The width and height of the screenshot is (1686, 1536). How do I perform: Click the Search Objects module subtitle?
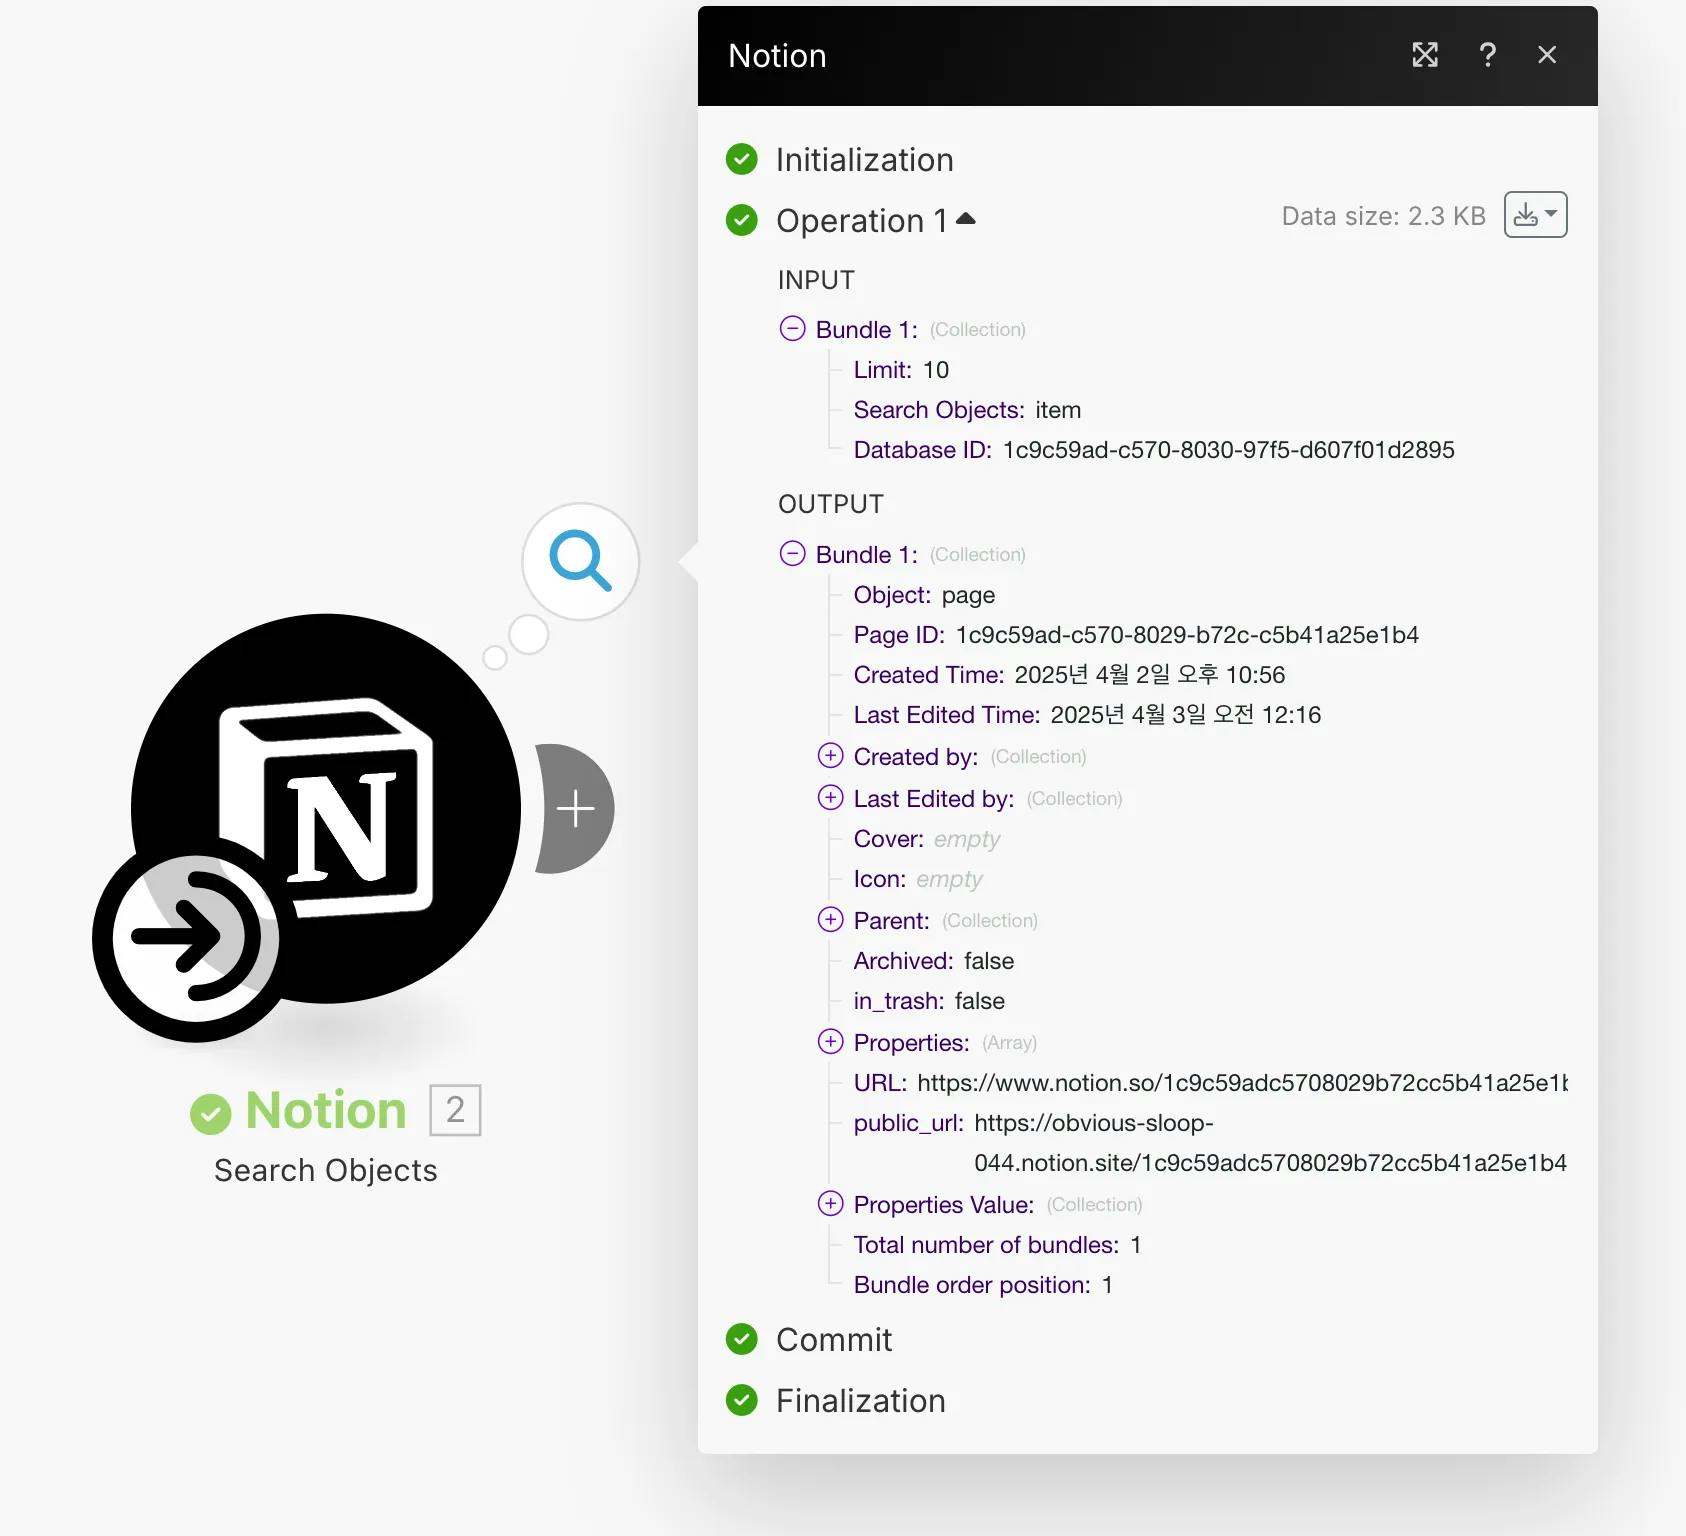point(326,1170)
